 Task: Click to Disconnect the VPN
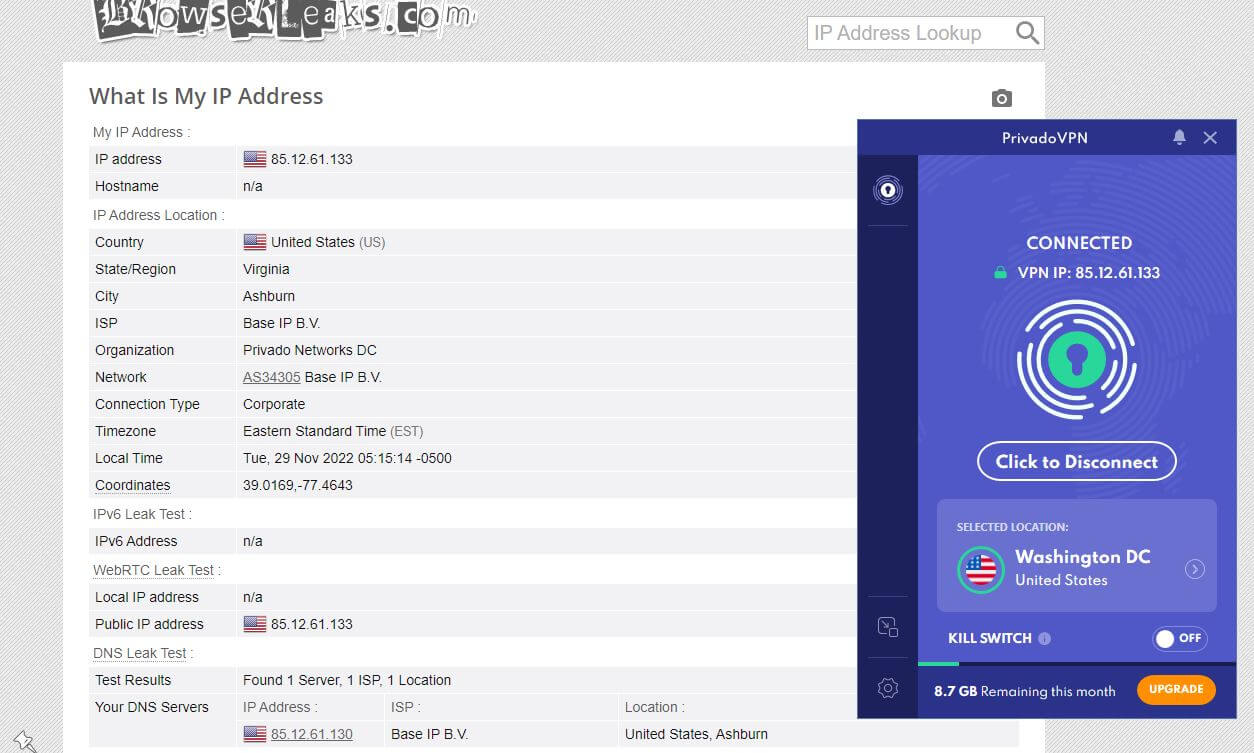click(x=1077, y=461)
